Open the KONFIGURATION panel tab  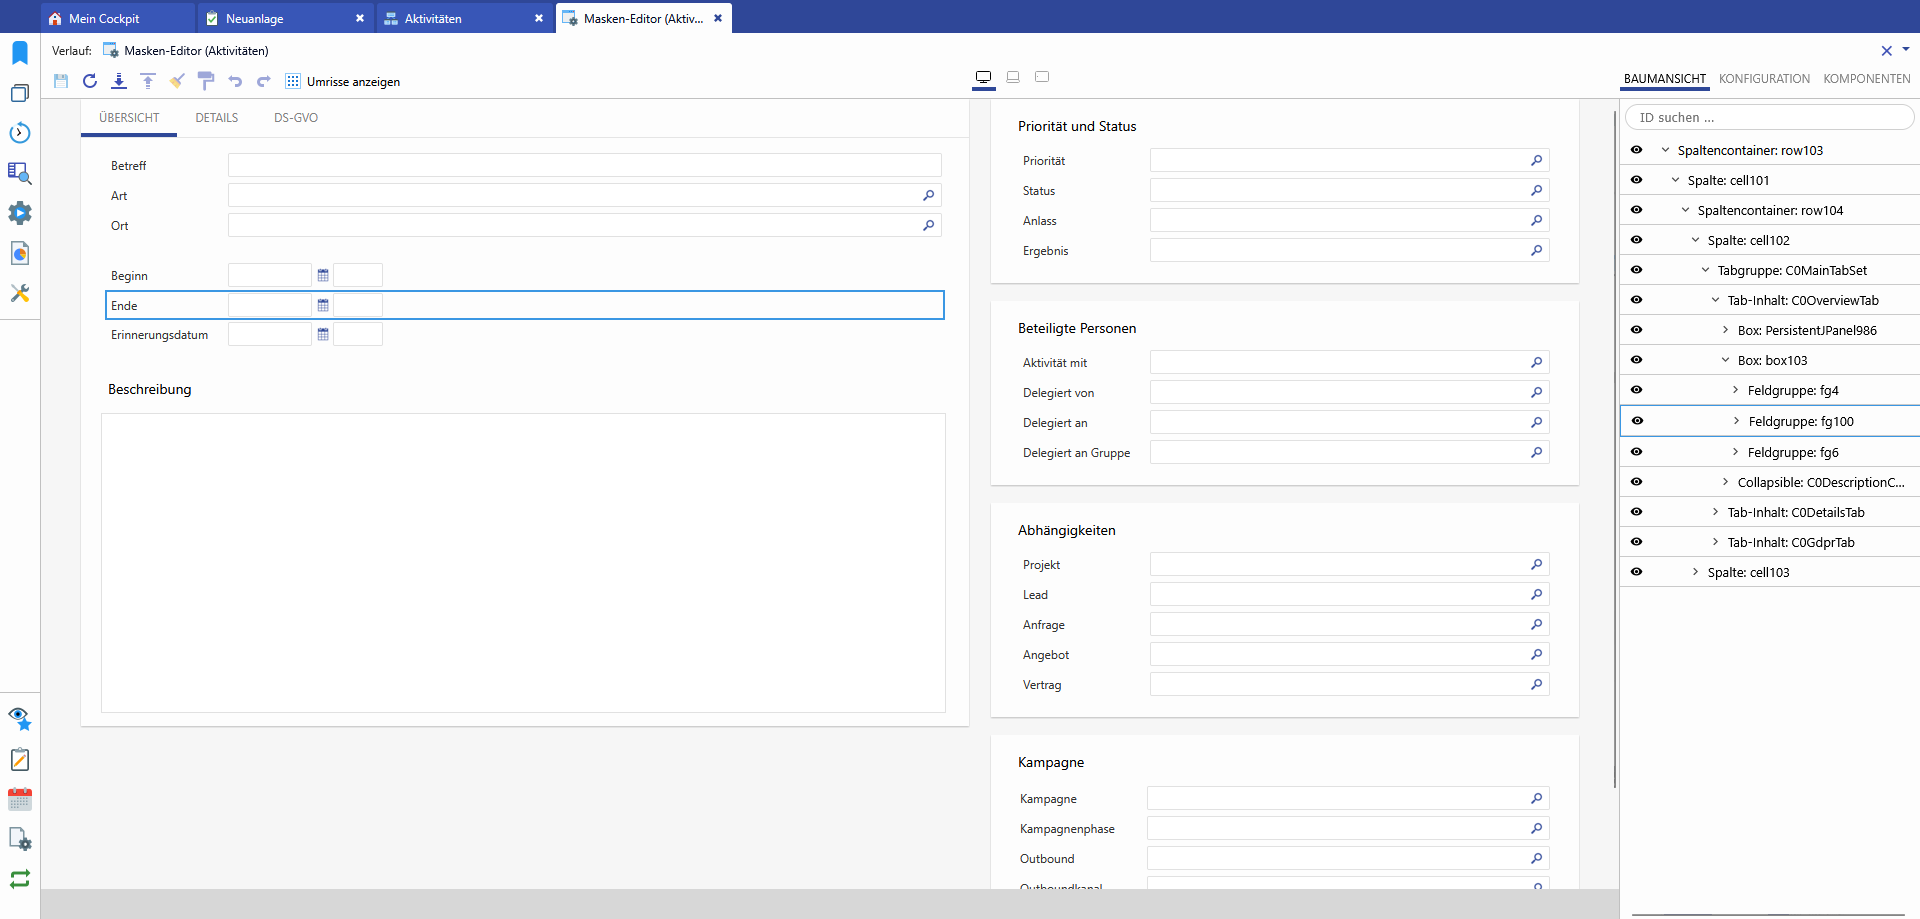coord(1764,79)
